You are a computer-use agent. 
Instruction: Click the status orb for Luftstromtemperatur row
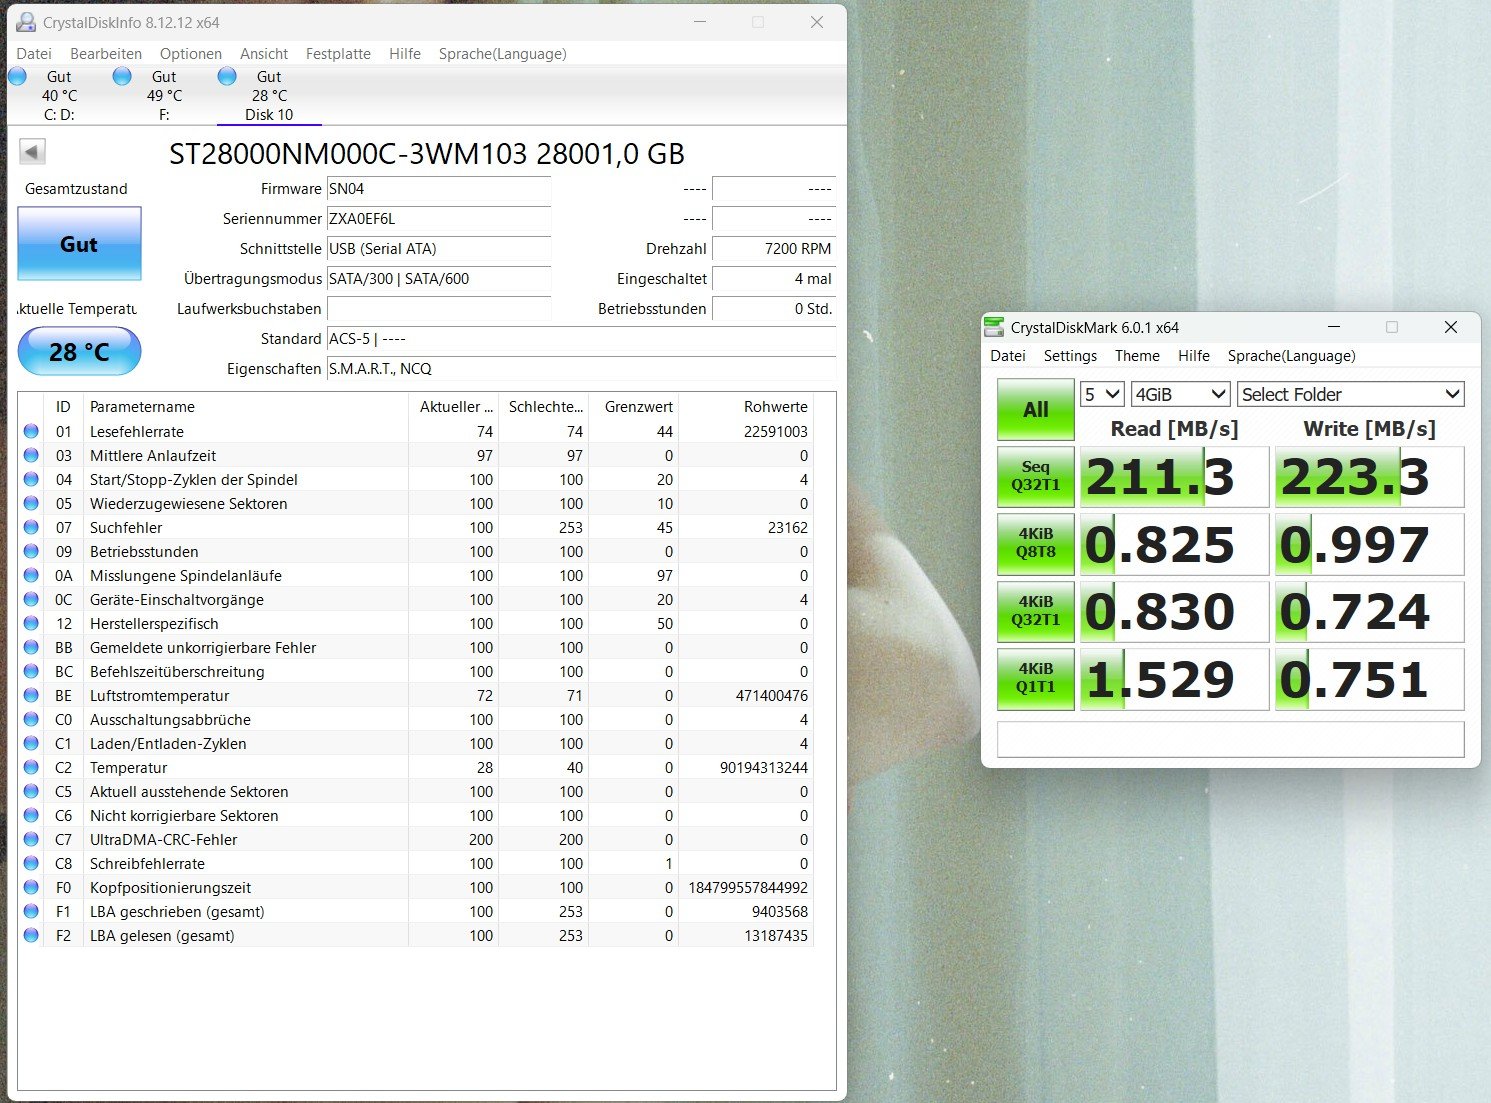31,695
